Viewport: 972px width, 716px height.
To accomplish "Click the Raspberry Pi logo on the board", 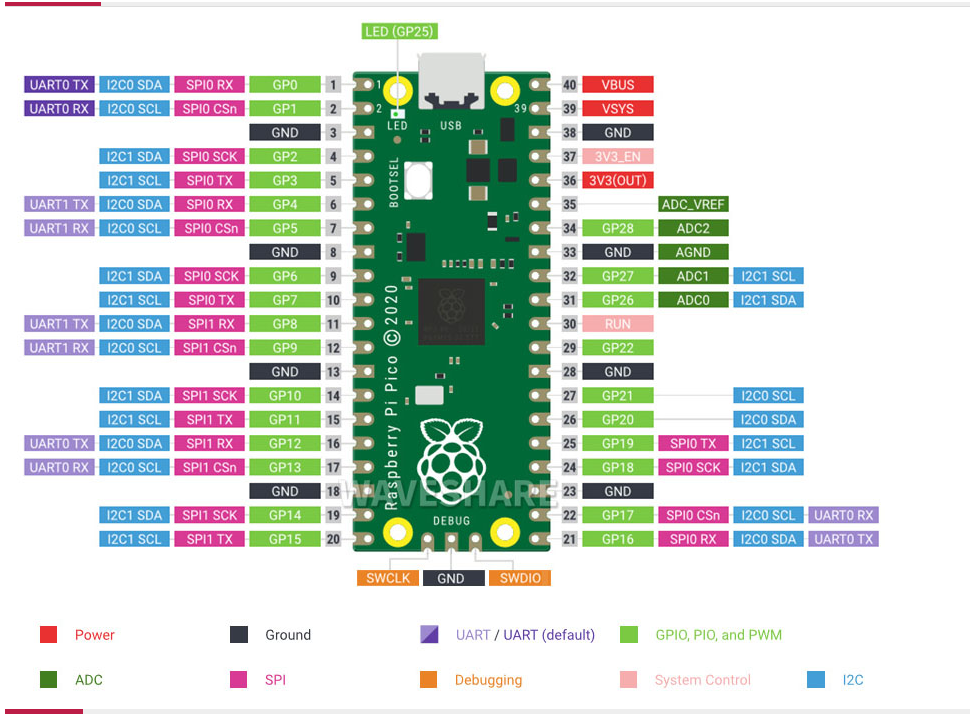I will (451, 456).
